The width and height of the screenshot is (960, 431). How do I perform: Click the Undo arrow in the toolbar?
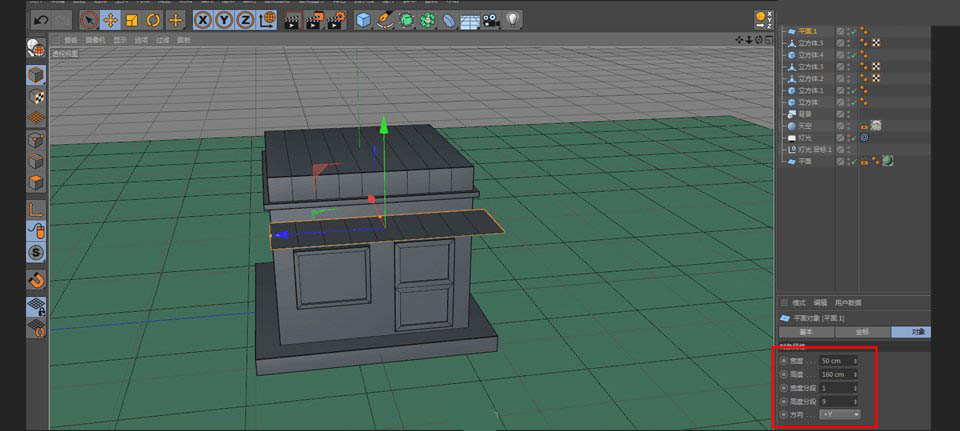tap(39, 19)
